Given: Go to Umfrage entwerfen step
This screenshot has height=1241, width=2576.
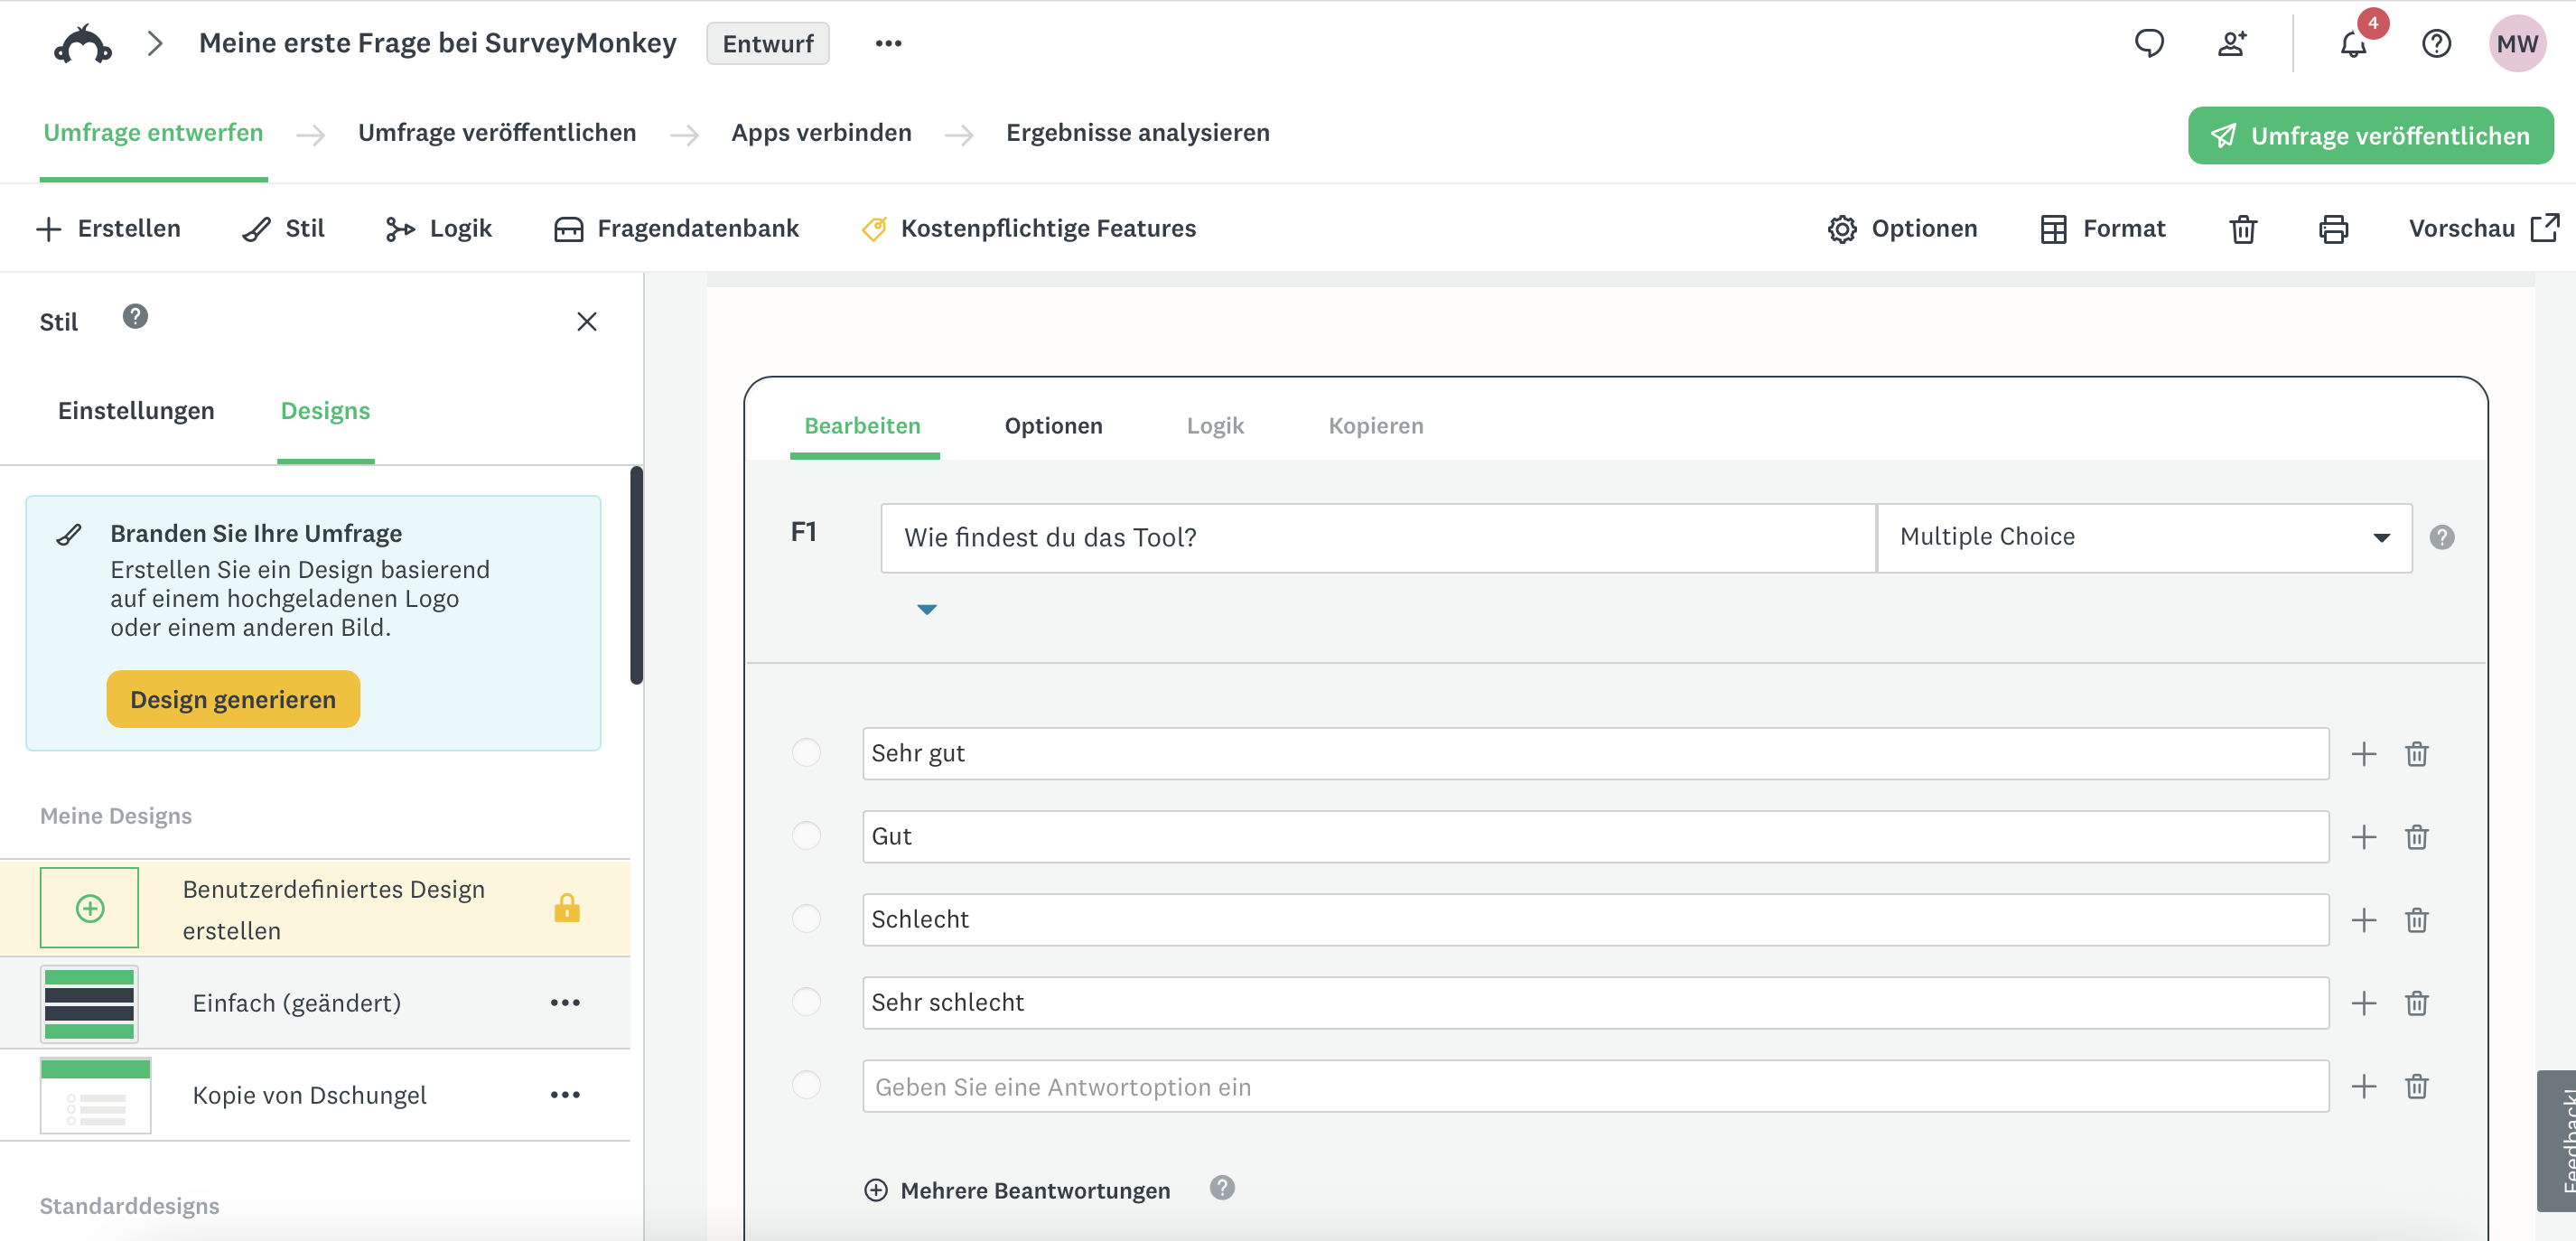Looking at the screenshot, I should coord(153,133).
